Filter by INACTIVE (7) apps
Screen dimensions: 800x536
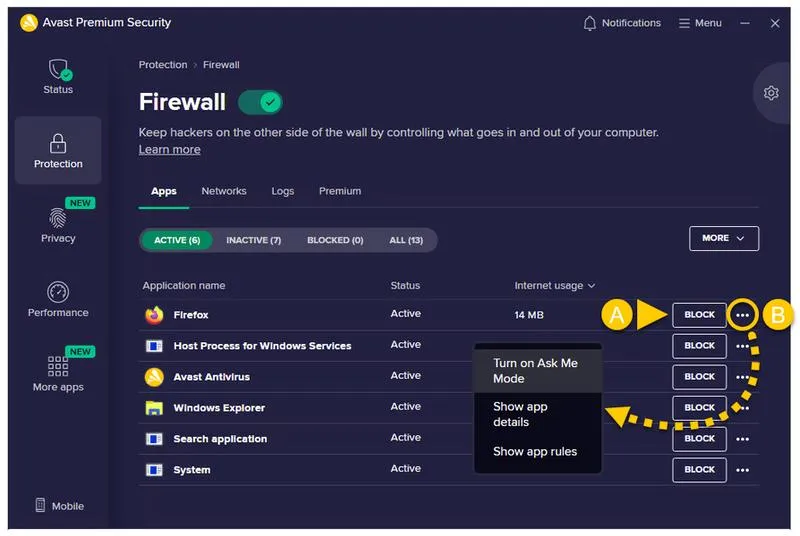point(254,240)
